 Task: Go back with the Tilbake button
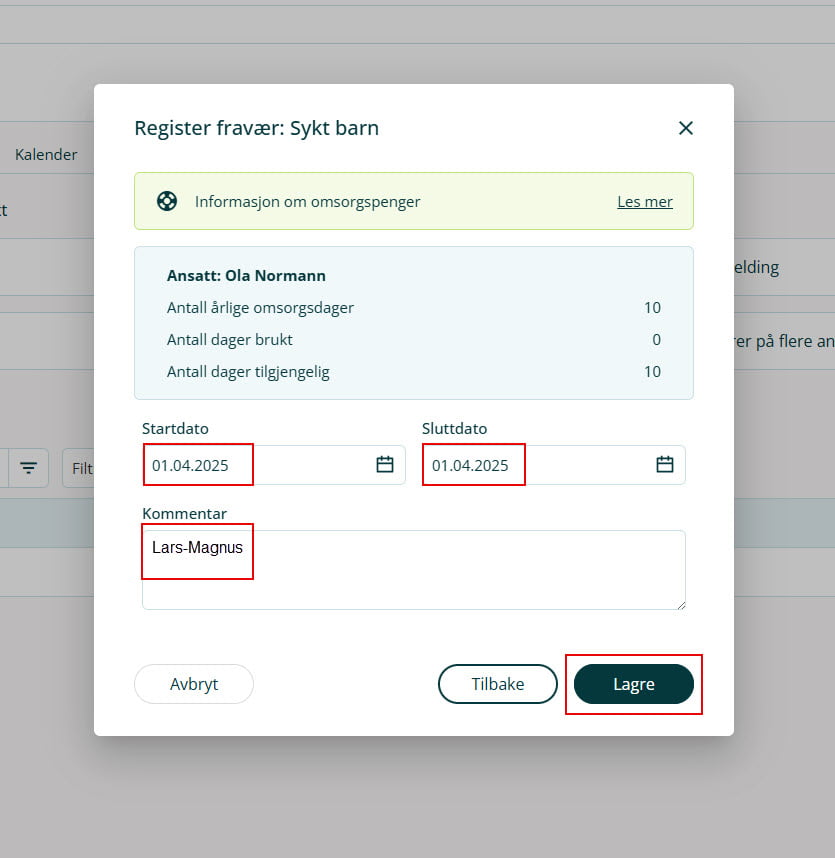coord(497,684)
